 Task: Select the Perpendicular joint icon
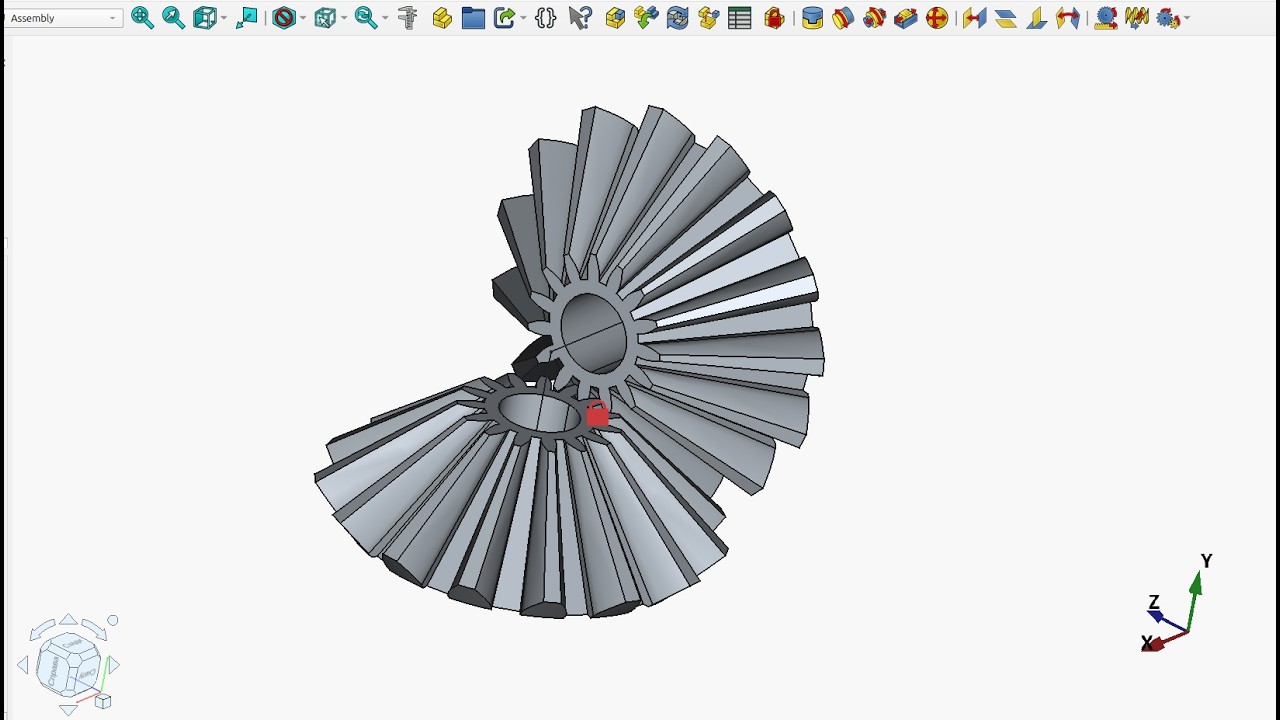click(x=1037, y=18)
